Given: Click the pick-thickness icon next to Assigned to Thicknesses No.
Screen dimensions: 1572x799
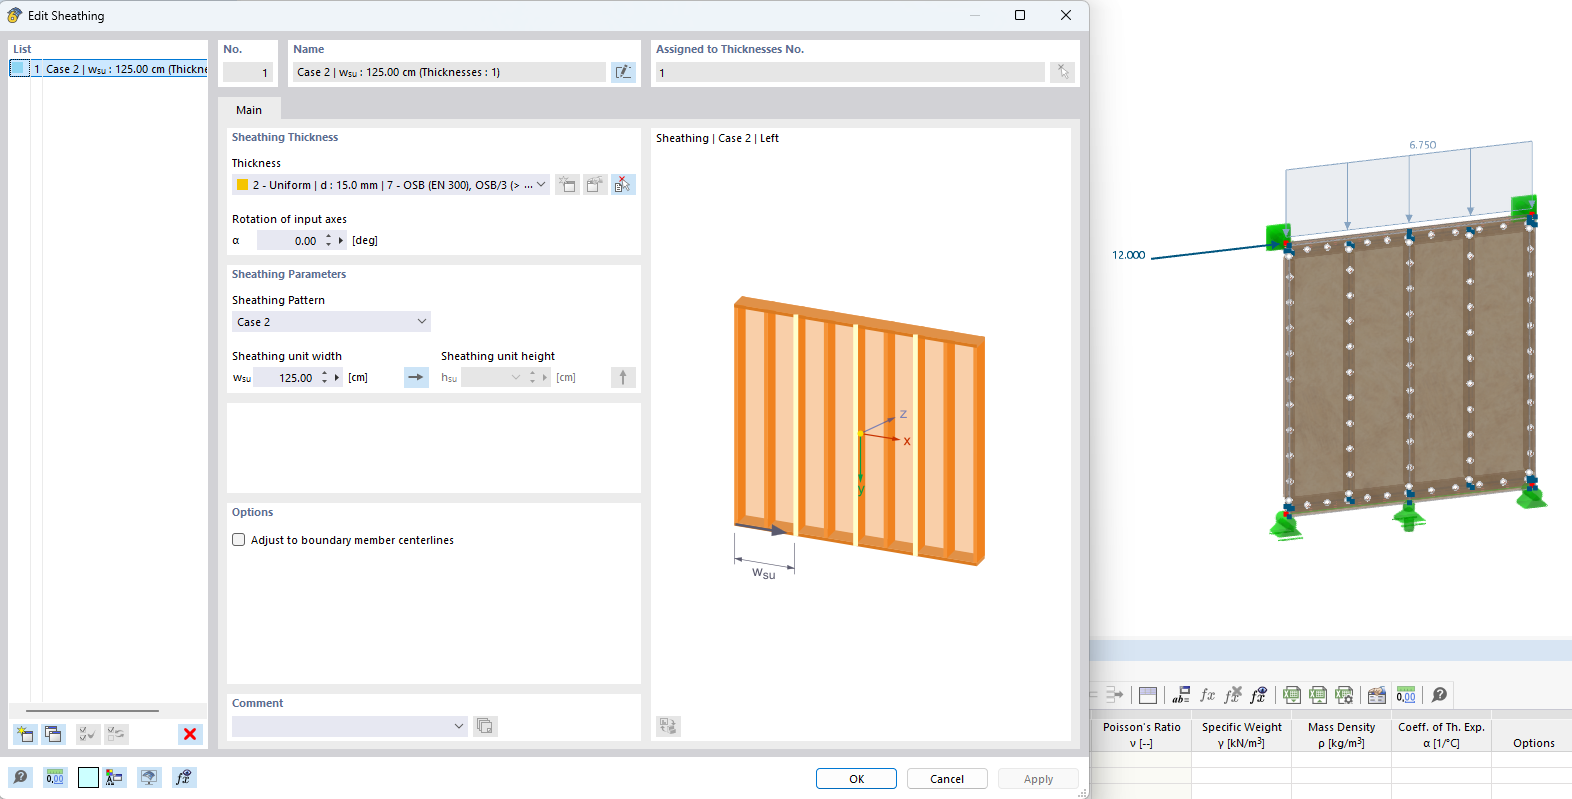Looking at the screenshot, I should (x=1063, y=72).
